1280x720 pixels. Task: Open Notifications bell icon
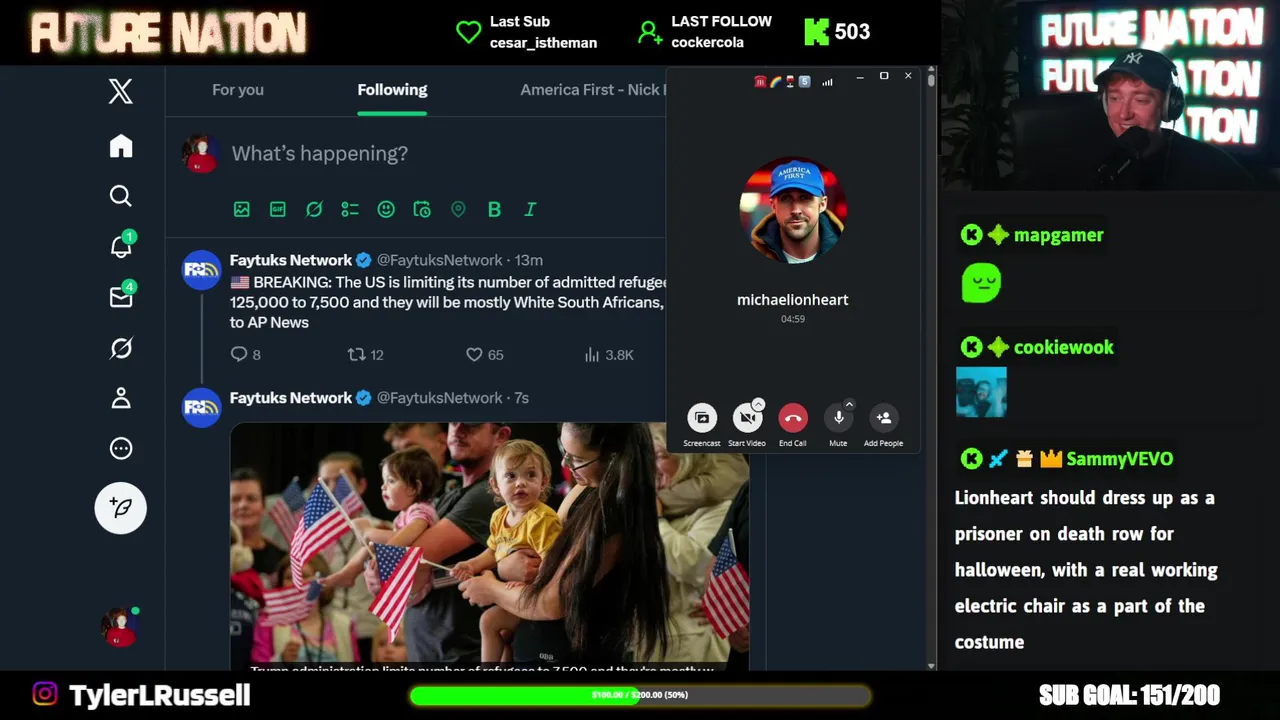point(121,246)
